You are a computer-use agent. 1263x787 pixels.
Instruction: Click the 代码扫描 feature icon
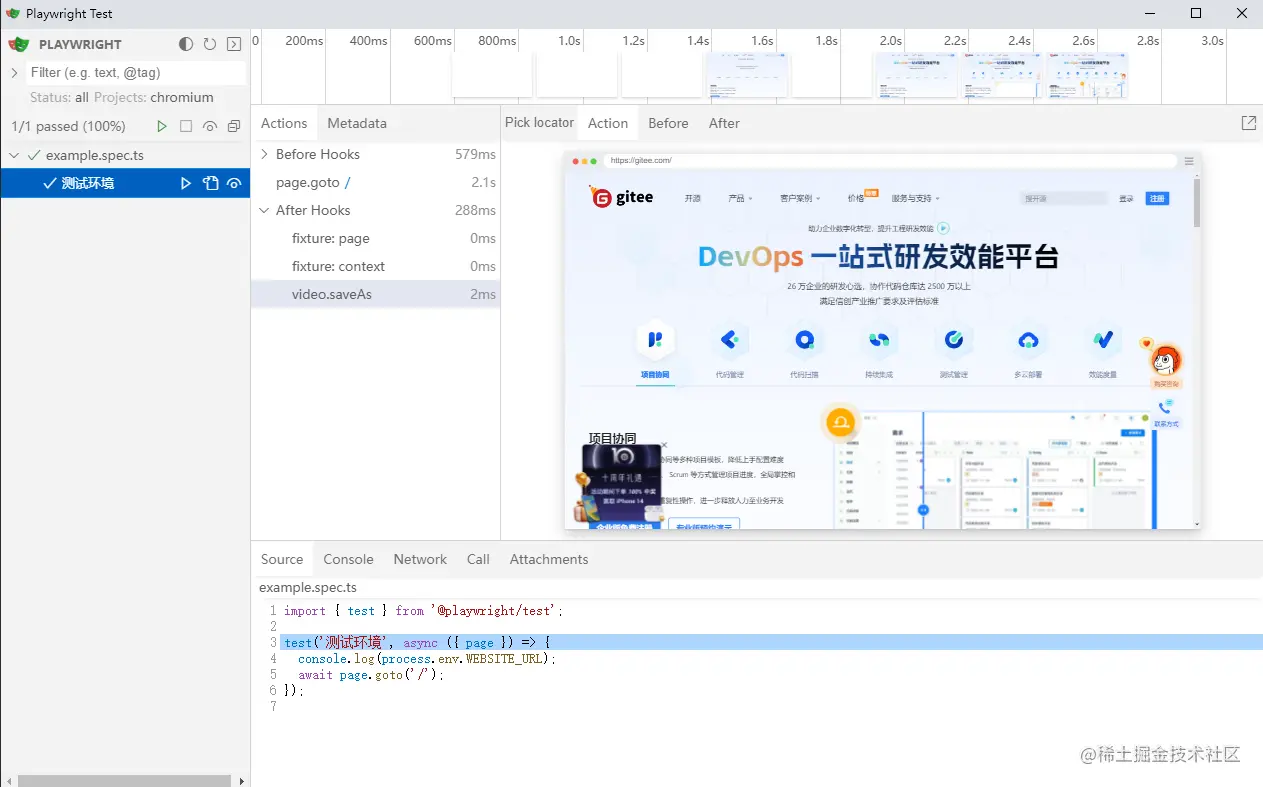point(804,340)
